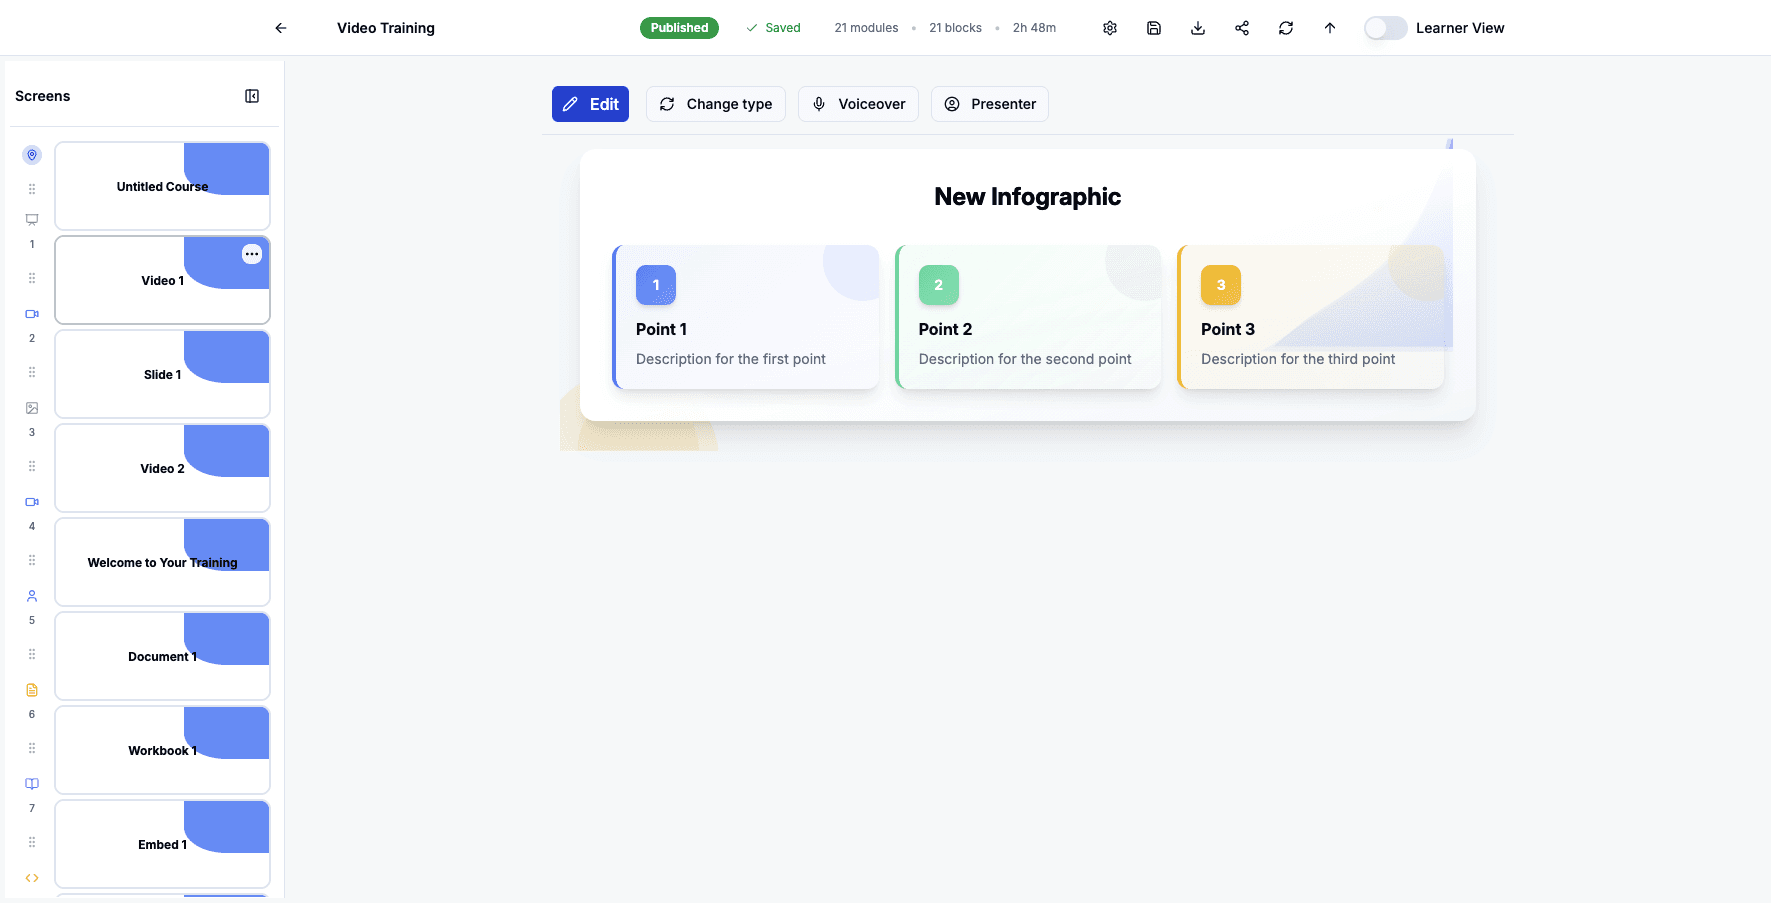The width and height of the screenshot is (1771, 903).
Task: Open course settings gear icon
Action: click(1110, 28)
